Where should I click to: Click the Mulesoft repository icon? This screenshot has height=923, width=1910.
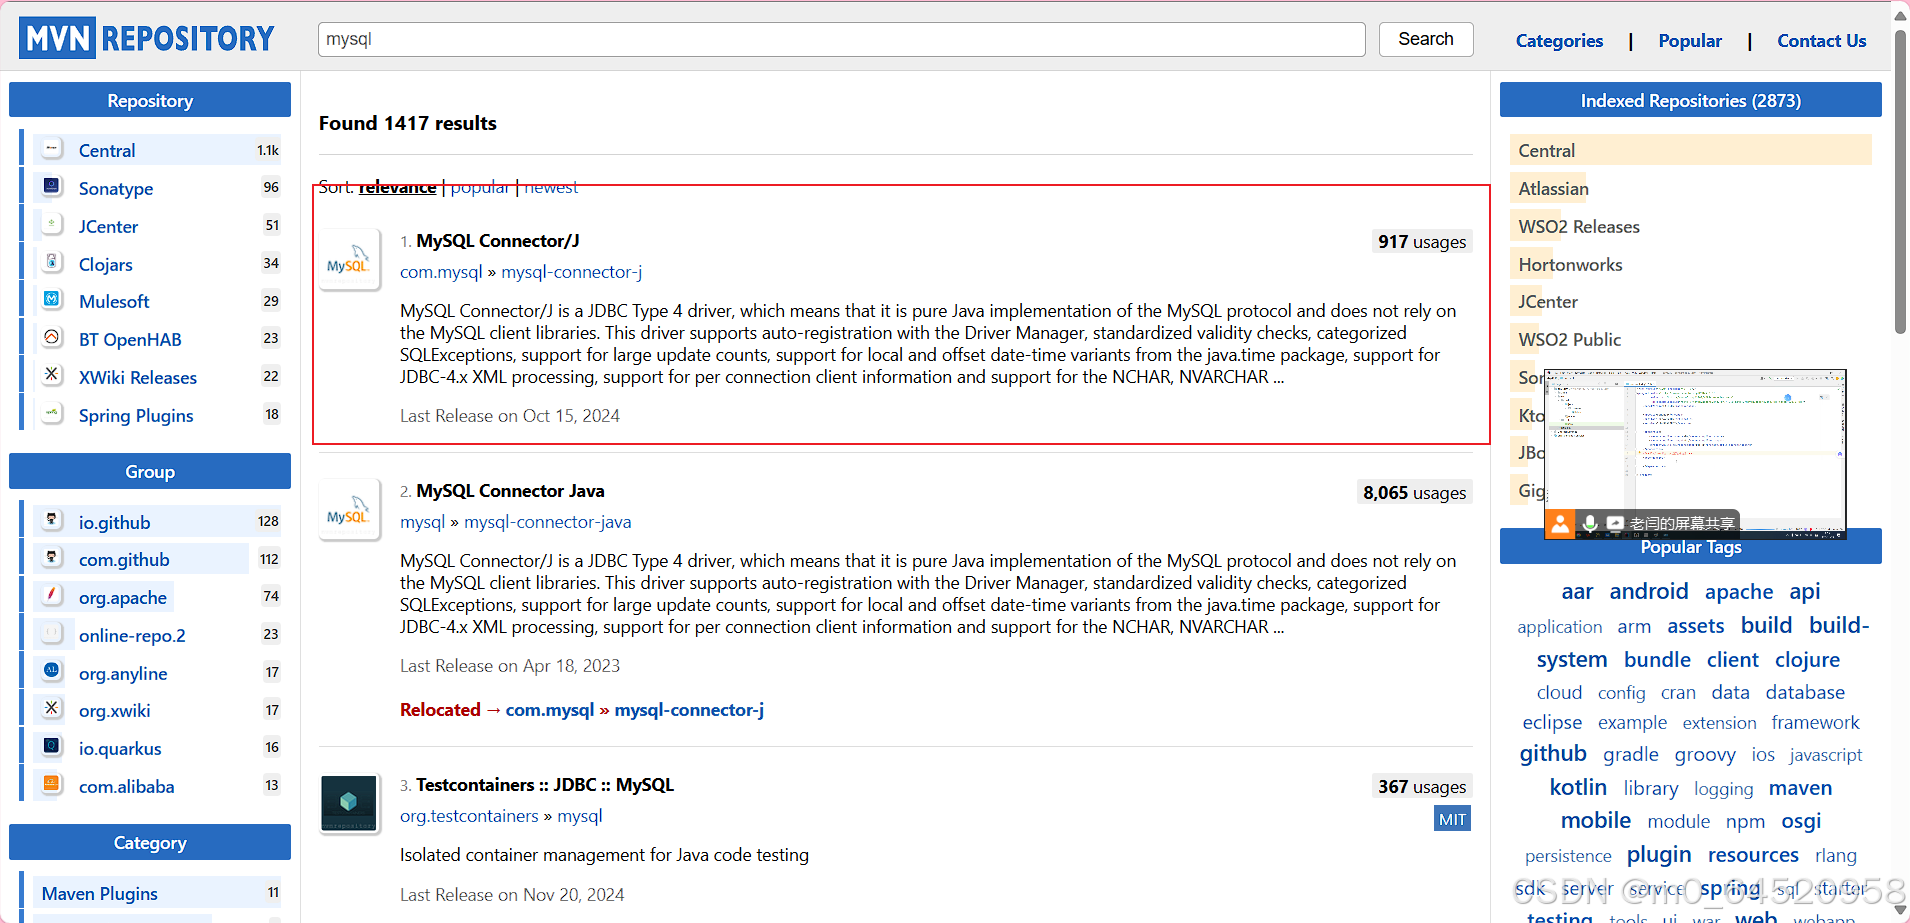click(52, 300)
